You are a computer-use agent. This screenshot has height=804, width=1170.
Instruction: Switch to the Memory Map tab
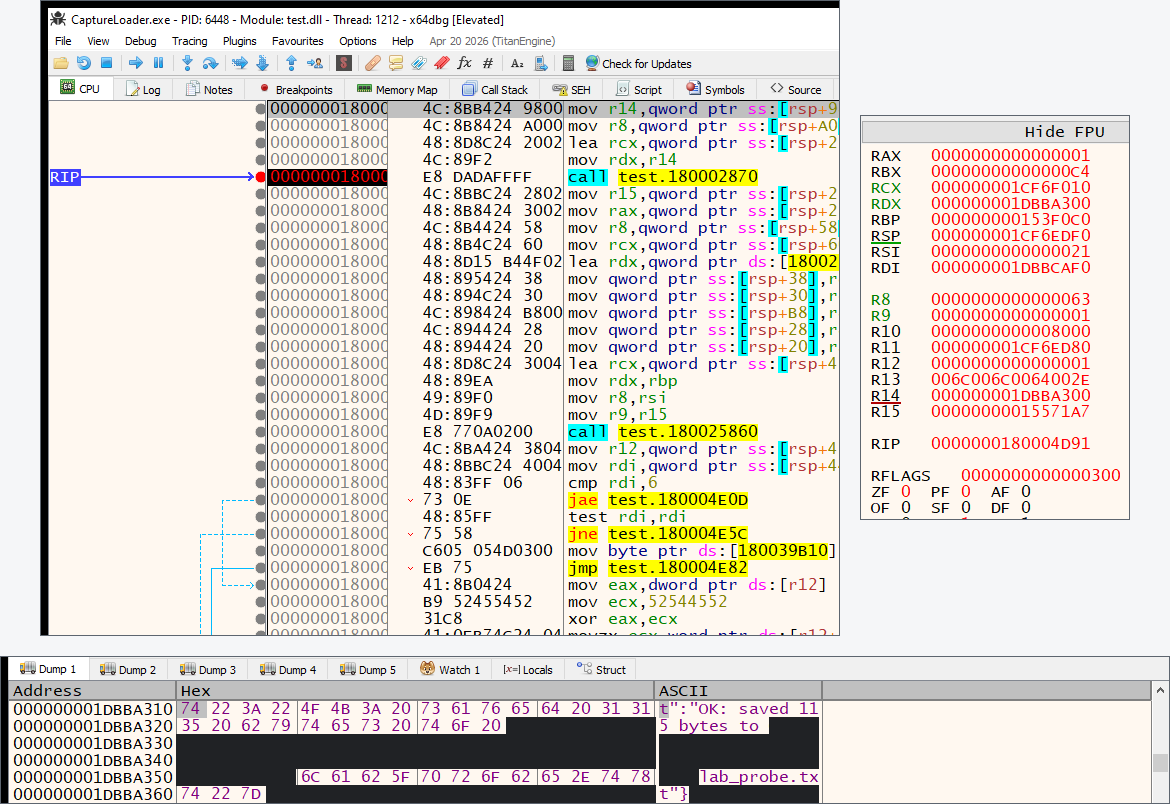(397, 90)
